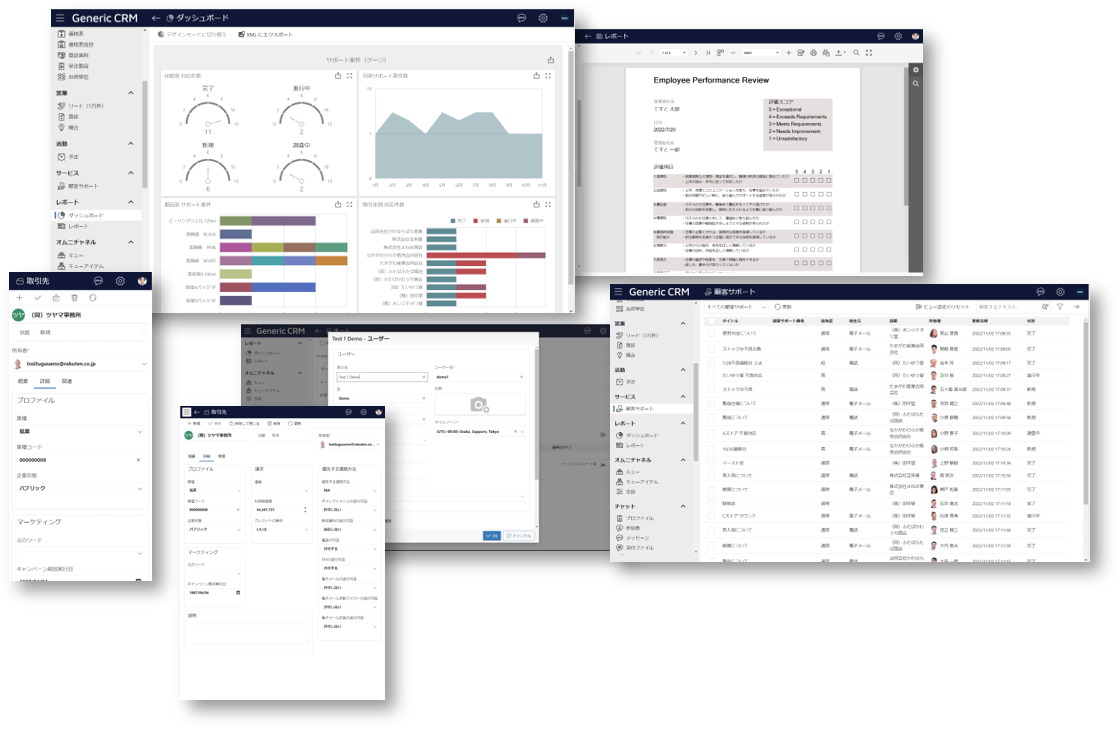This screenshot has width=1119, height=729.
Task: Click the 調査中 gauge in dashboard
Action: tap(301, 170)
